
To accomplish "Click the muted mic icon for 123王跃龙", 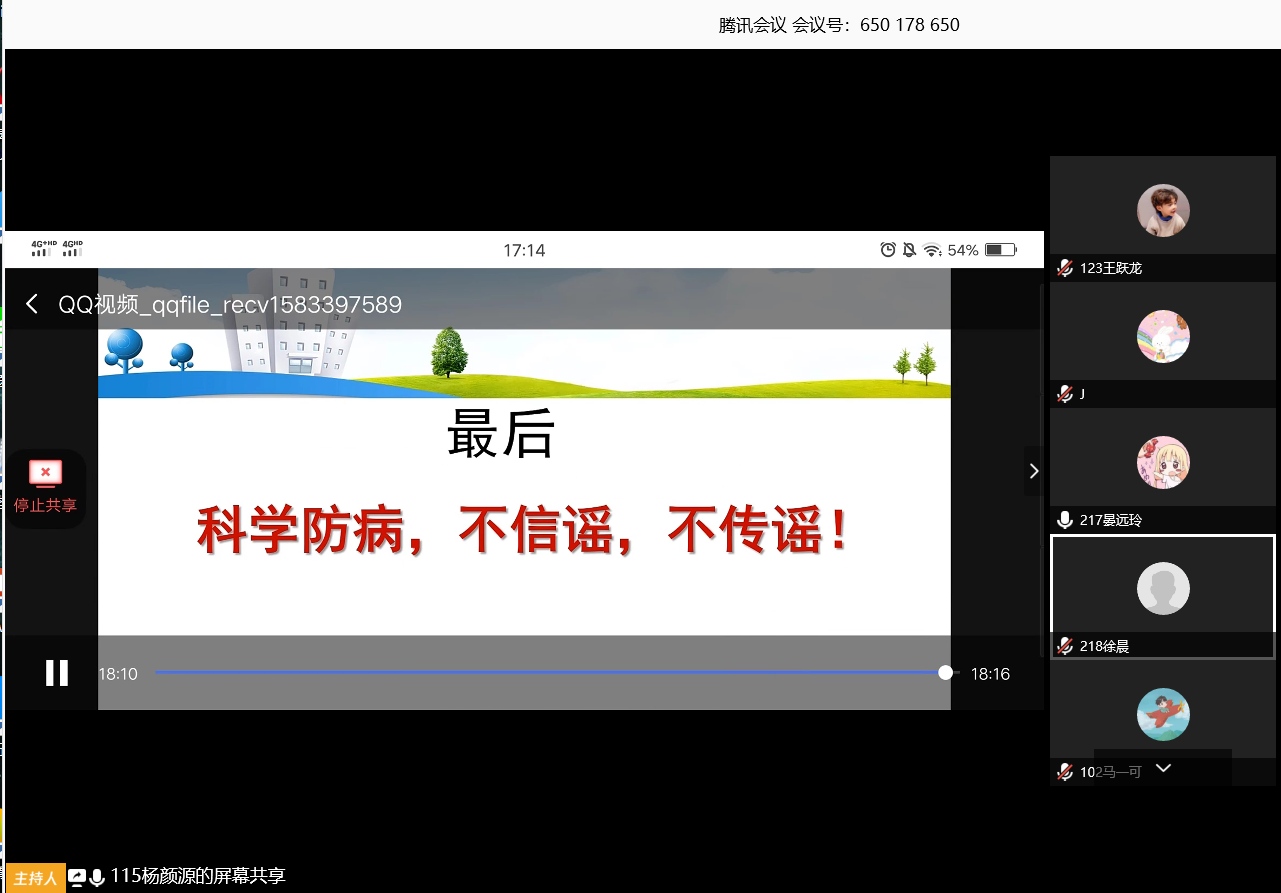I will 1065,268.
